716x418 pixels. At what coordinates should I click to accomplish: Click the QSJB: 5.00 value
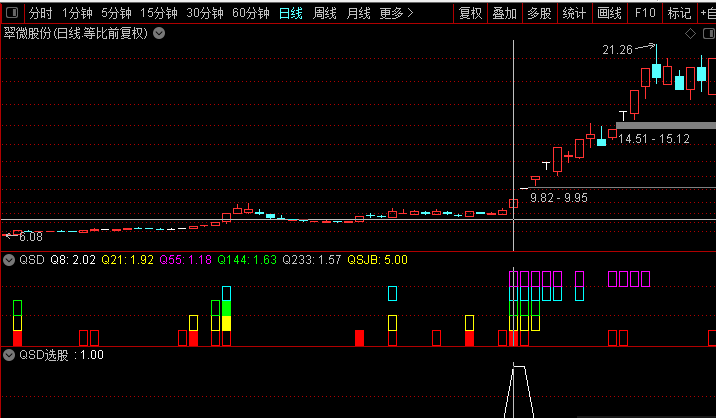pos(377,260)
